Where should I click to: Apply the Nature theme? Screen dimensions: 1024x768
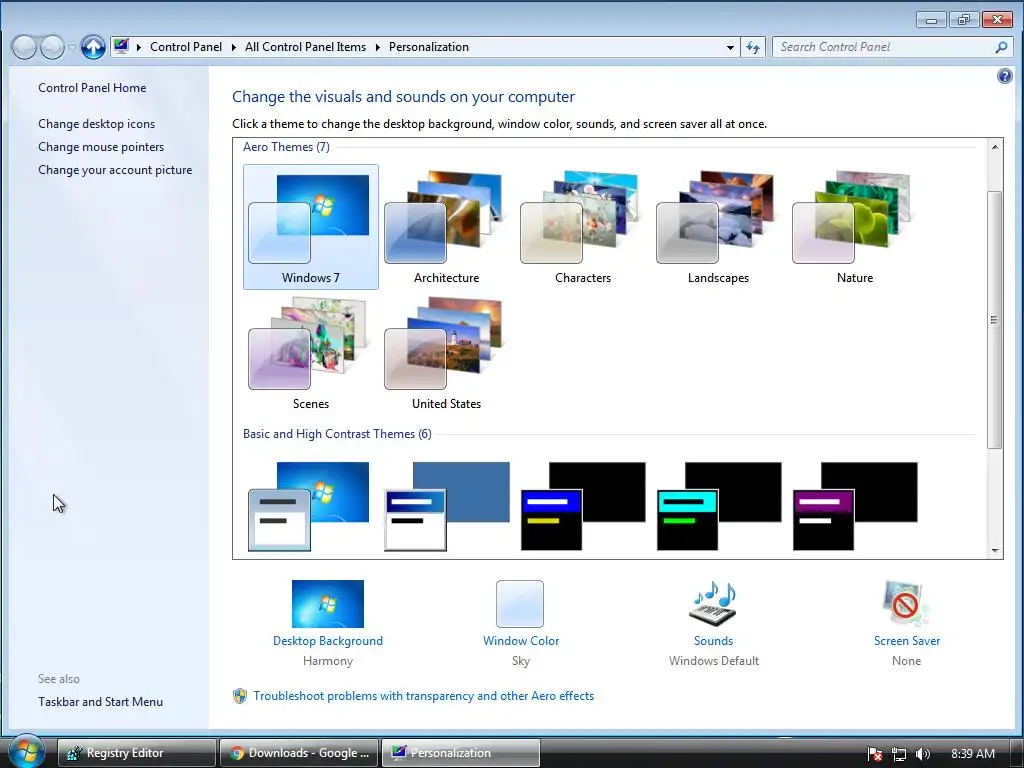854,227
